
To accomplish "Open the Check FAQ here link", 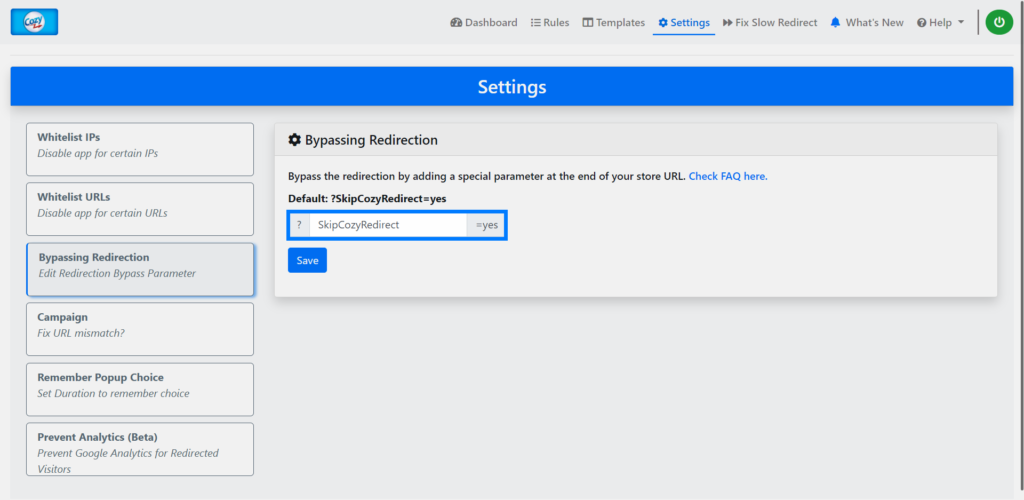I will coord(728,176).
